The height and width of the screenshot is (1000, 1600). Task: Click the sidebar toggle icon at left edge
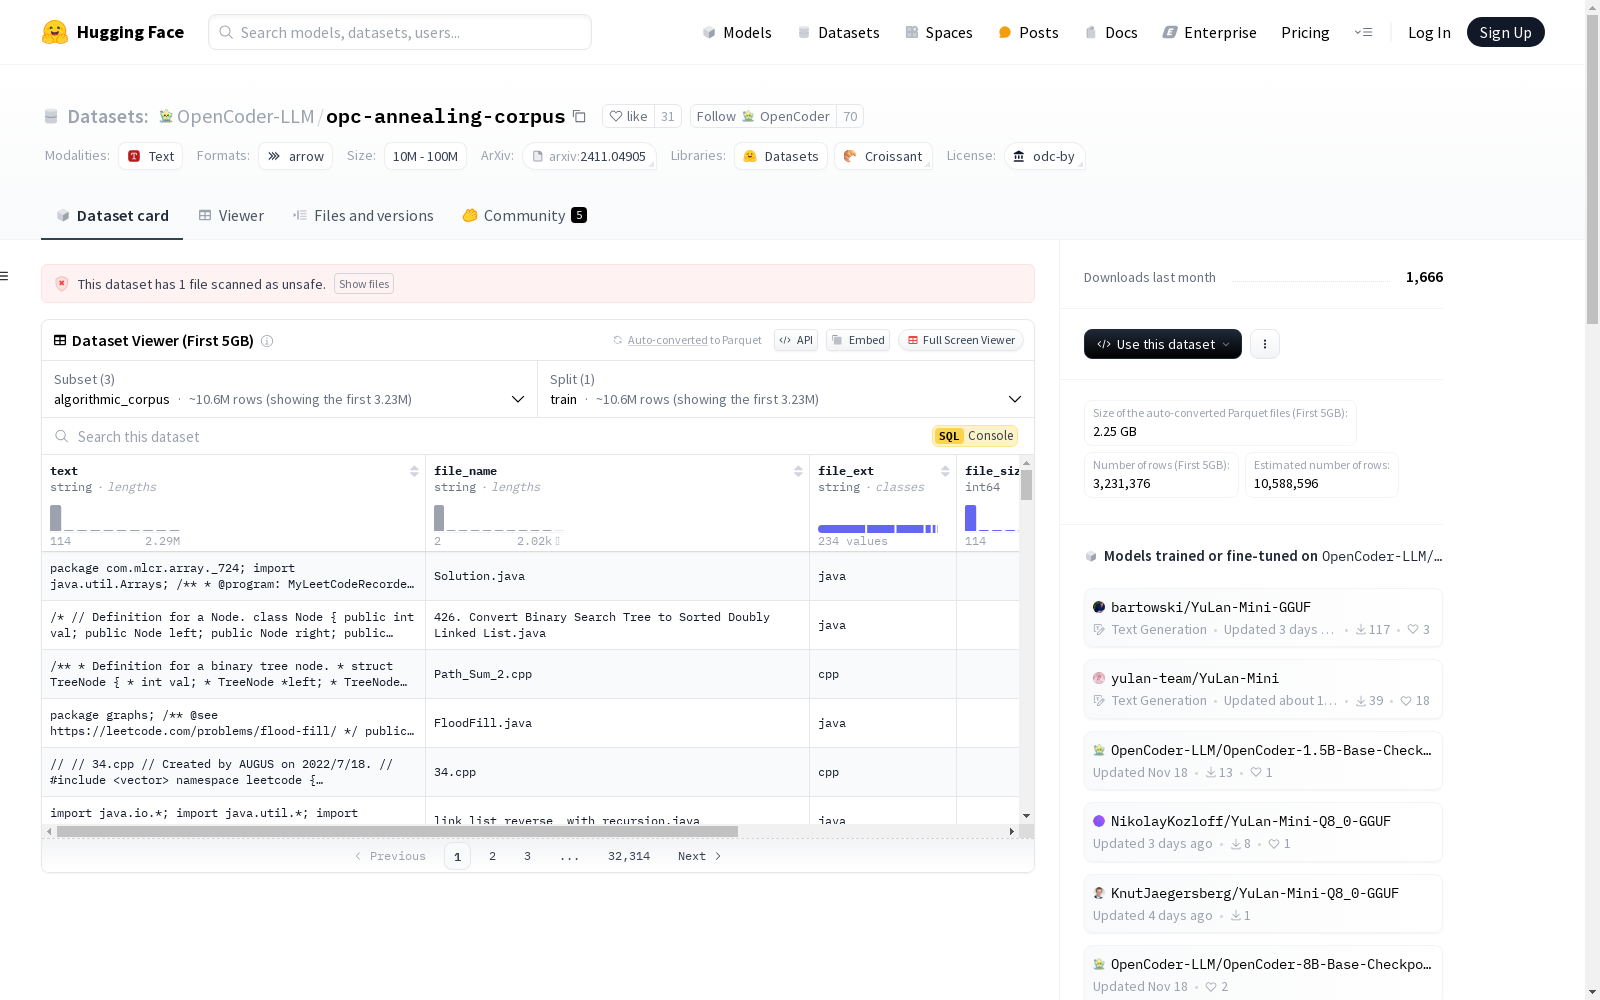(4, 276)
